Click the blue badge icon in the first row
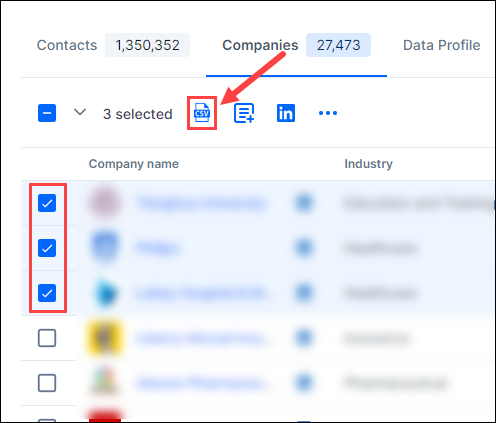 [x=303, y=203]
